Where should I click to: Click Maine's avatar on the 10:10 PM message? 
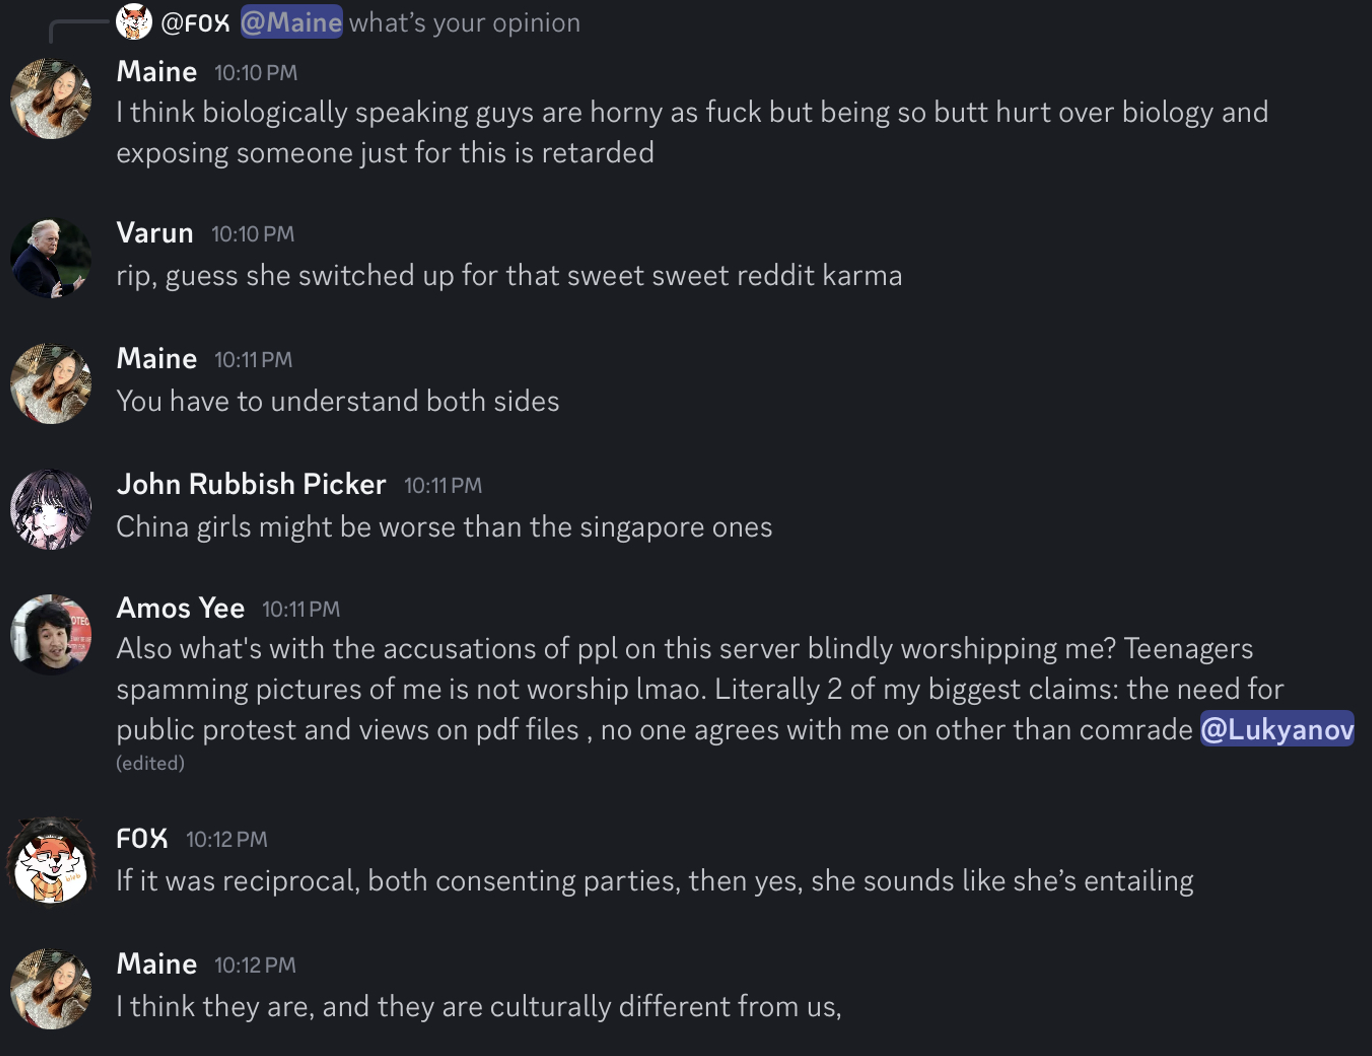click(x=51, y=98)
